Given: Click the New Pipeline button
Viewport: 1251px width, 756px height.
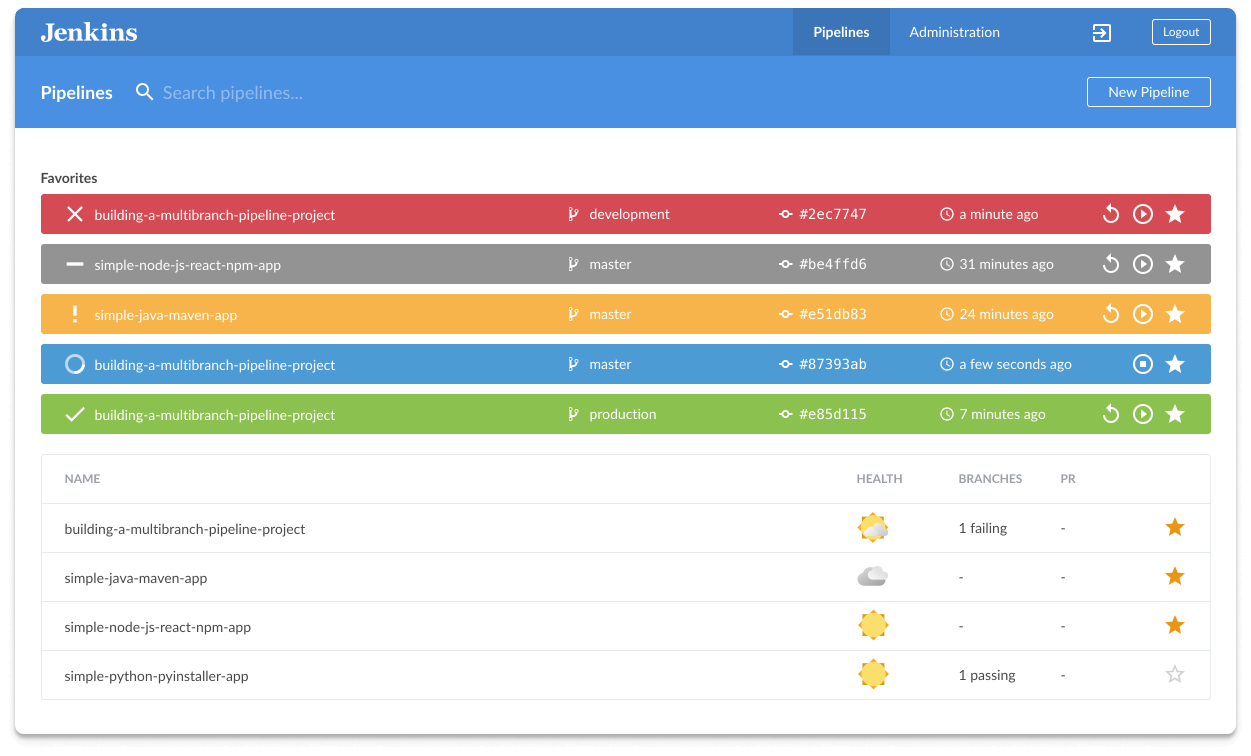Looking at the screenshot, I should [x=1149, y=92].
